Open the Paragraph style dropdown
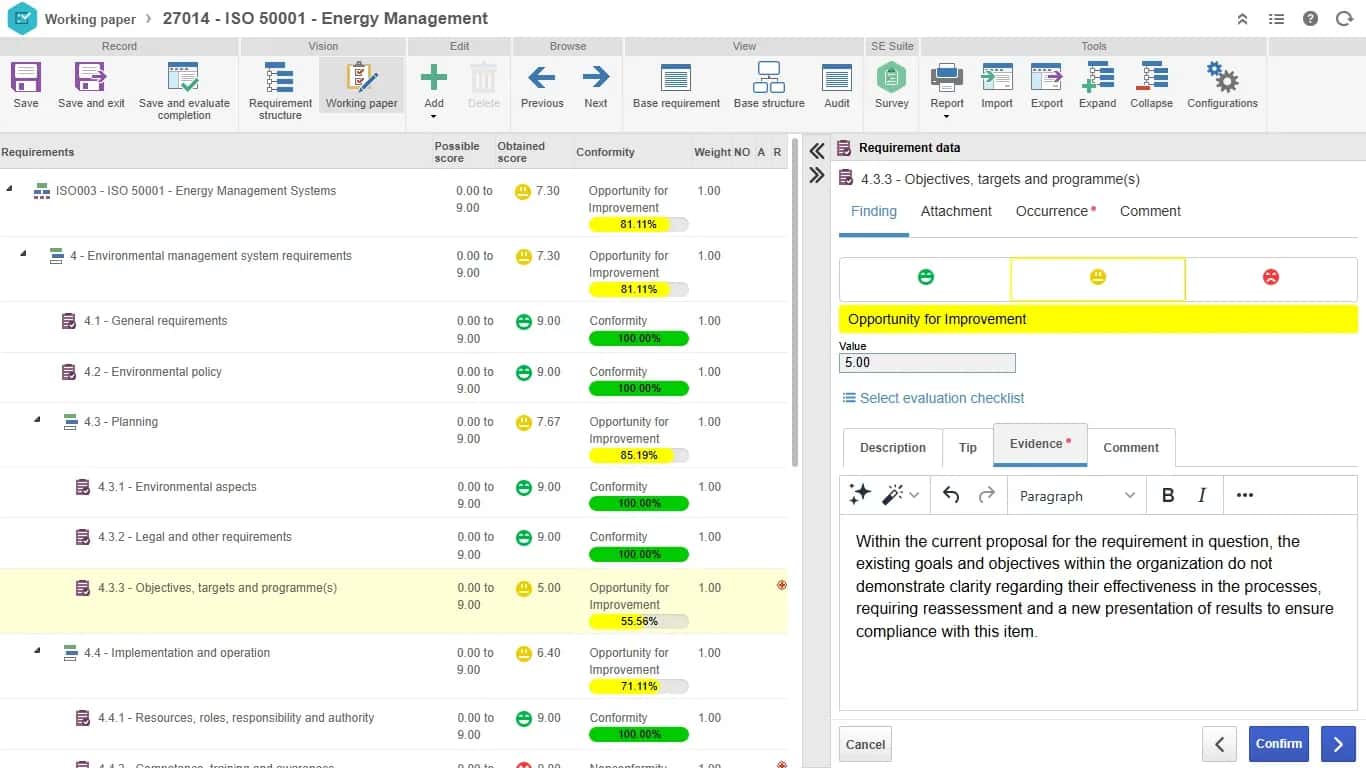The width and height of the screenshot is (1366, 768). 1077,495
